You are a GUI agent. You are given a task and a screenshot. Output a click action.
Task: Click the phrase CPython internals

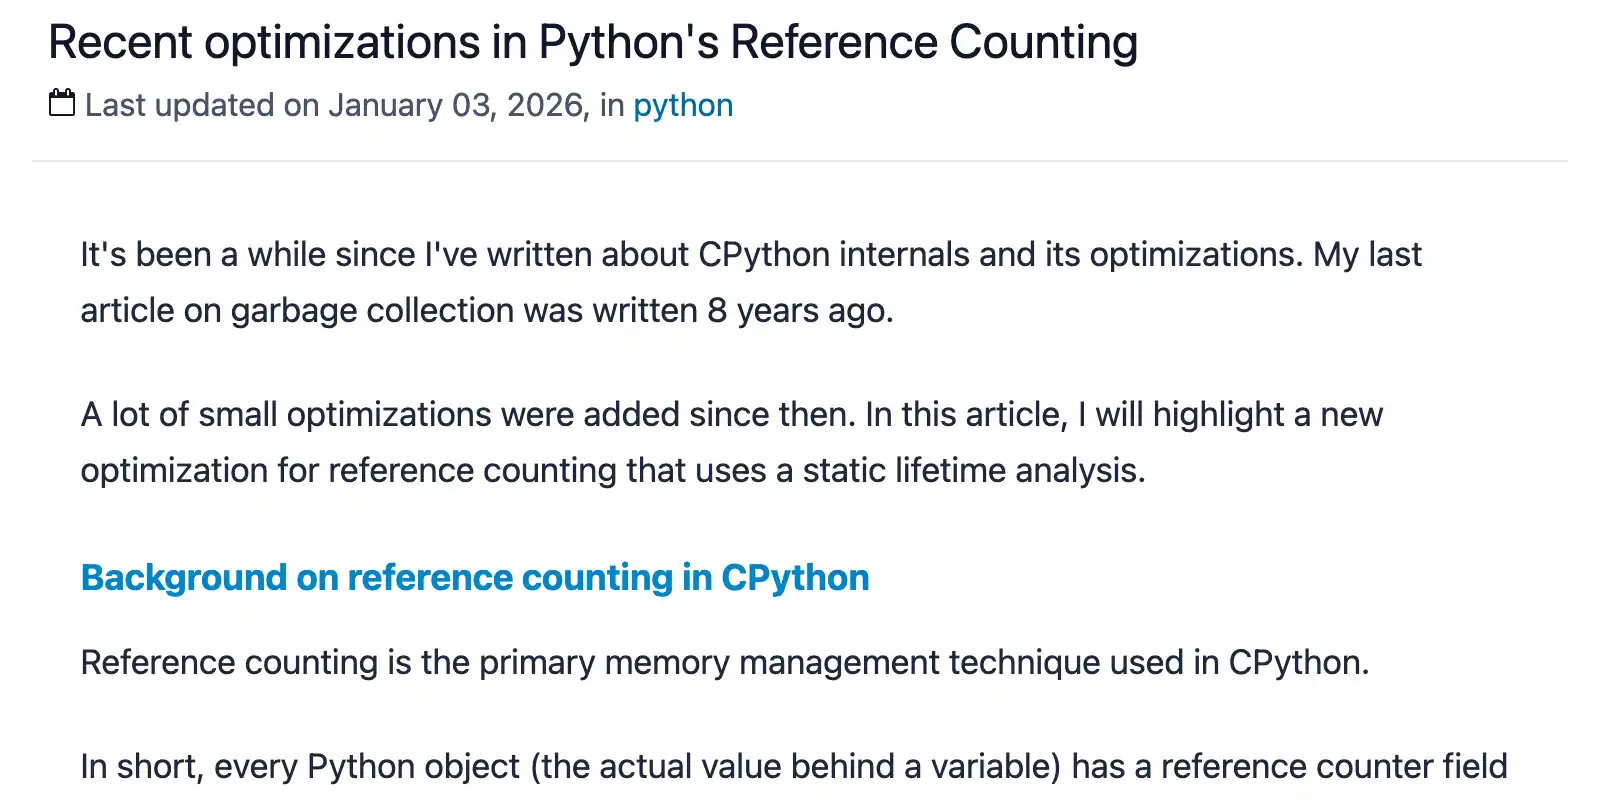pyautogui.click(x=833, y=255)
